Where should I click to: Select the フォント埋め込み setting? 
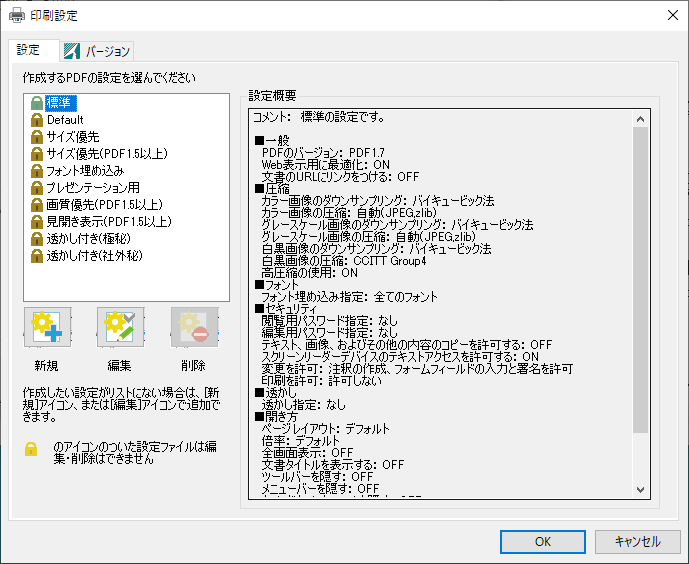coord(85,171)
